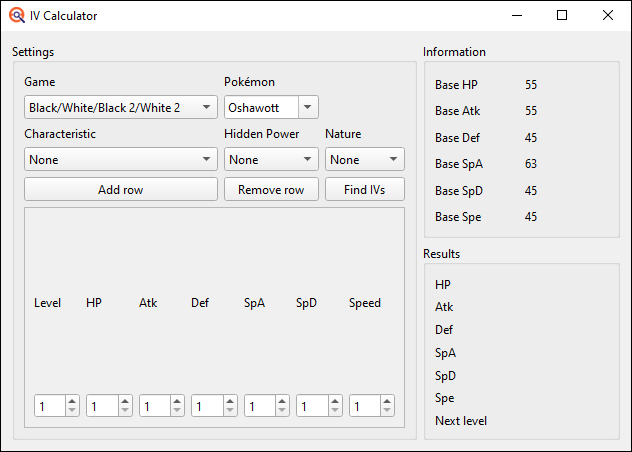Click the Base SpD label
Image resolution: width=632 pixels, height=452 pixels.
pyautogui.click(x=459, y=190)
